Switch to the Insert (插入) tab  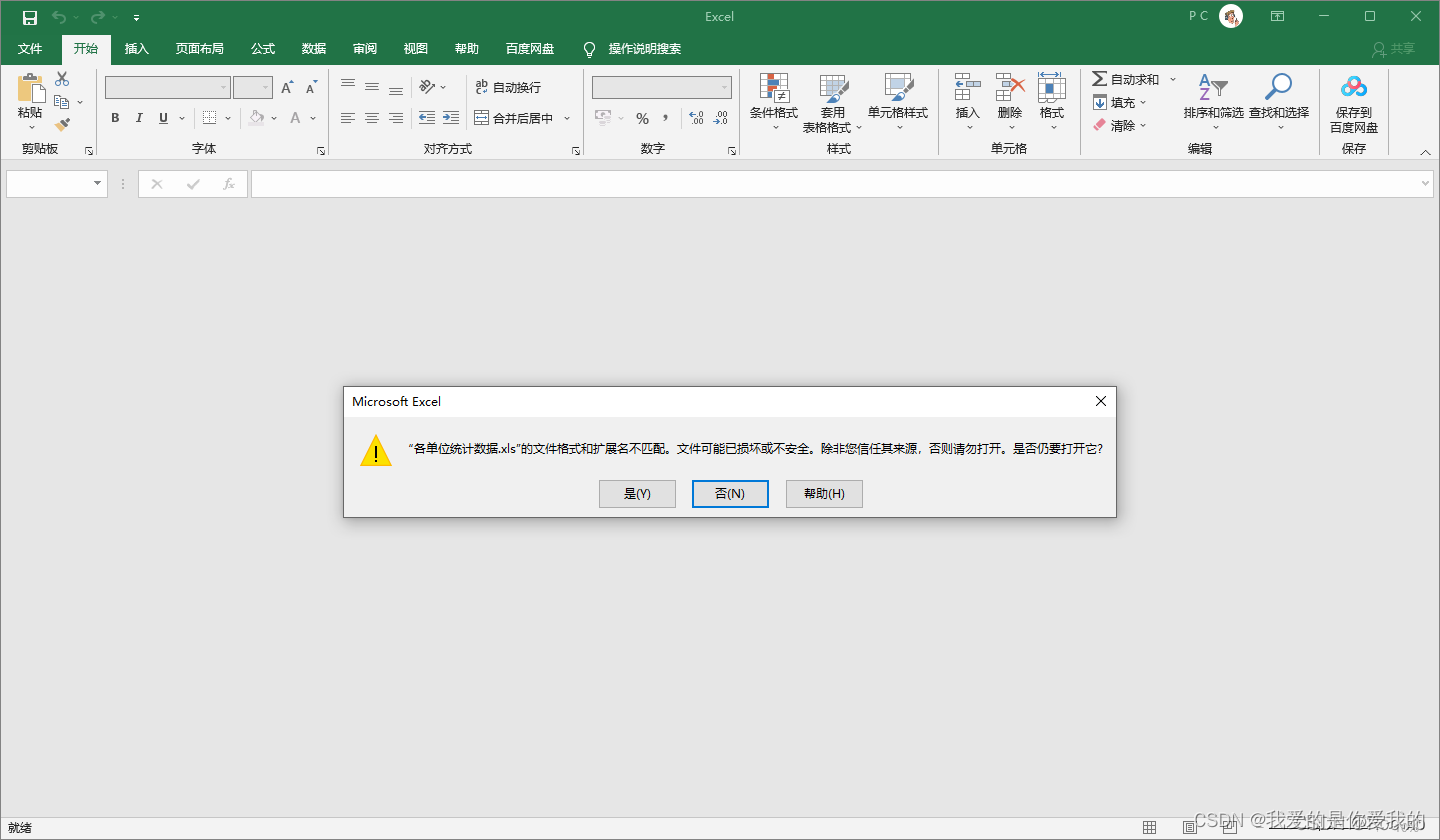pos(137,49)
